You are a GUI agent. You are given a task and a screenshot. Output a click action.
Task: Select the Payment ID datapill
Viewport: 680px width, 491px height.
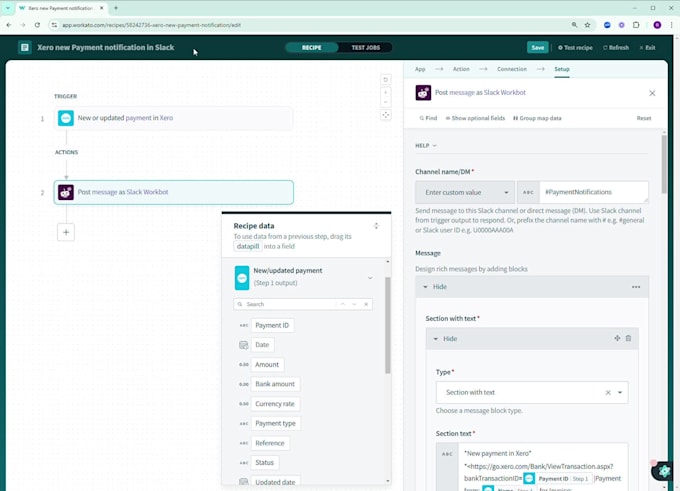pos(272,325)
